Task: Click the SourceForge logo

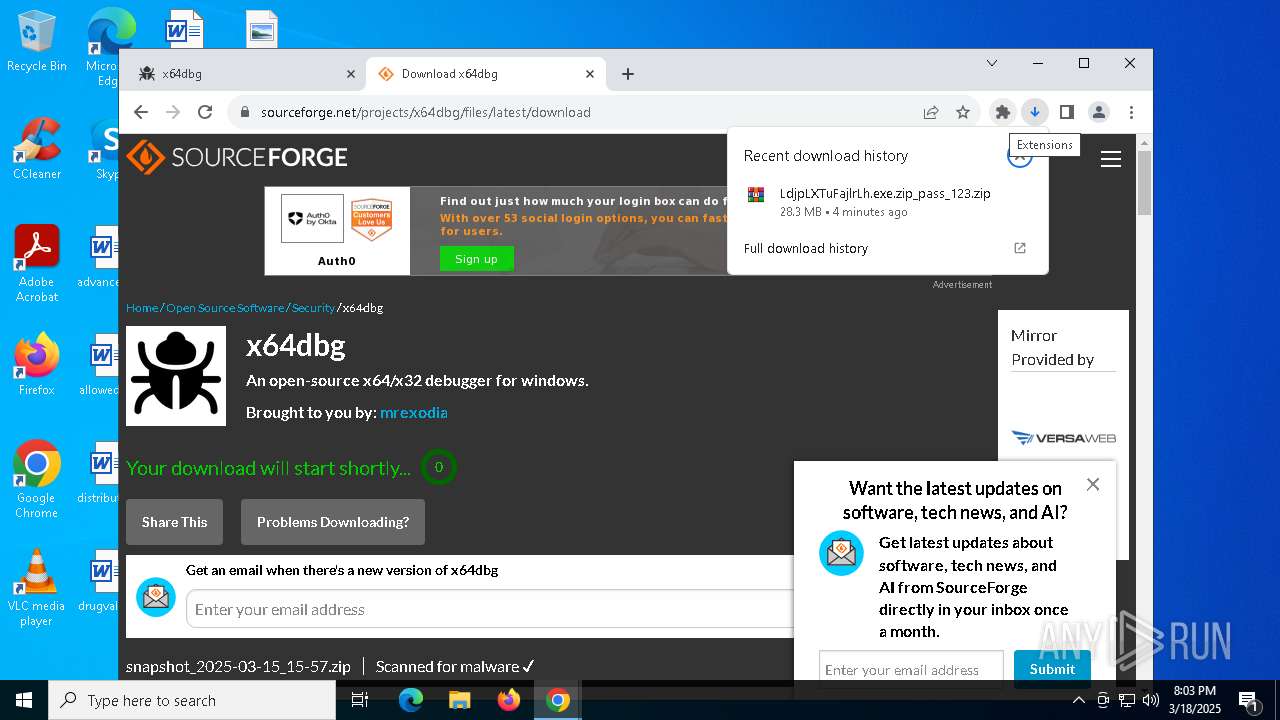Action: pos(237,157)
